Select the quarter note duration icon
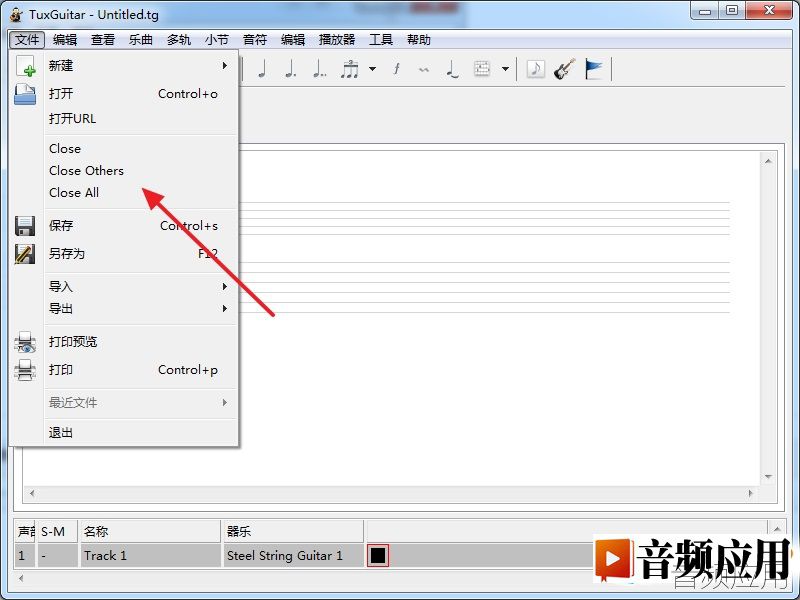Screen dimensions: 800x600 pyautogui.click(x=262, y=69)
